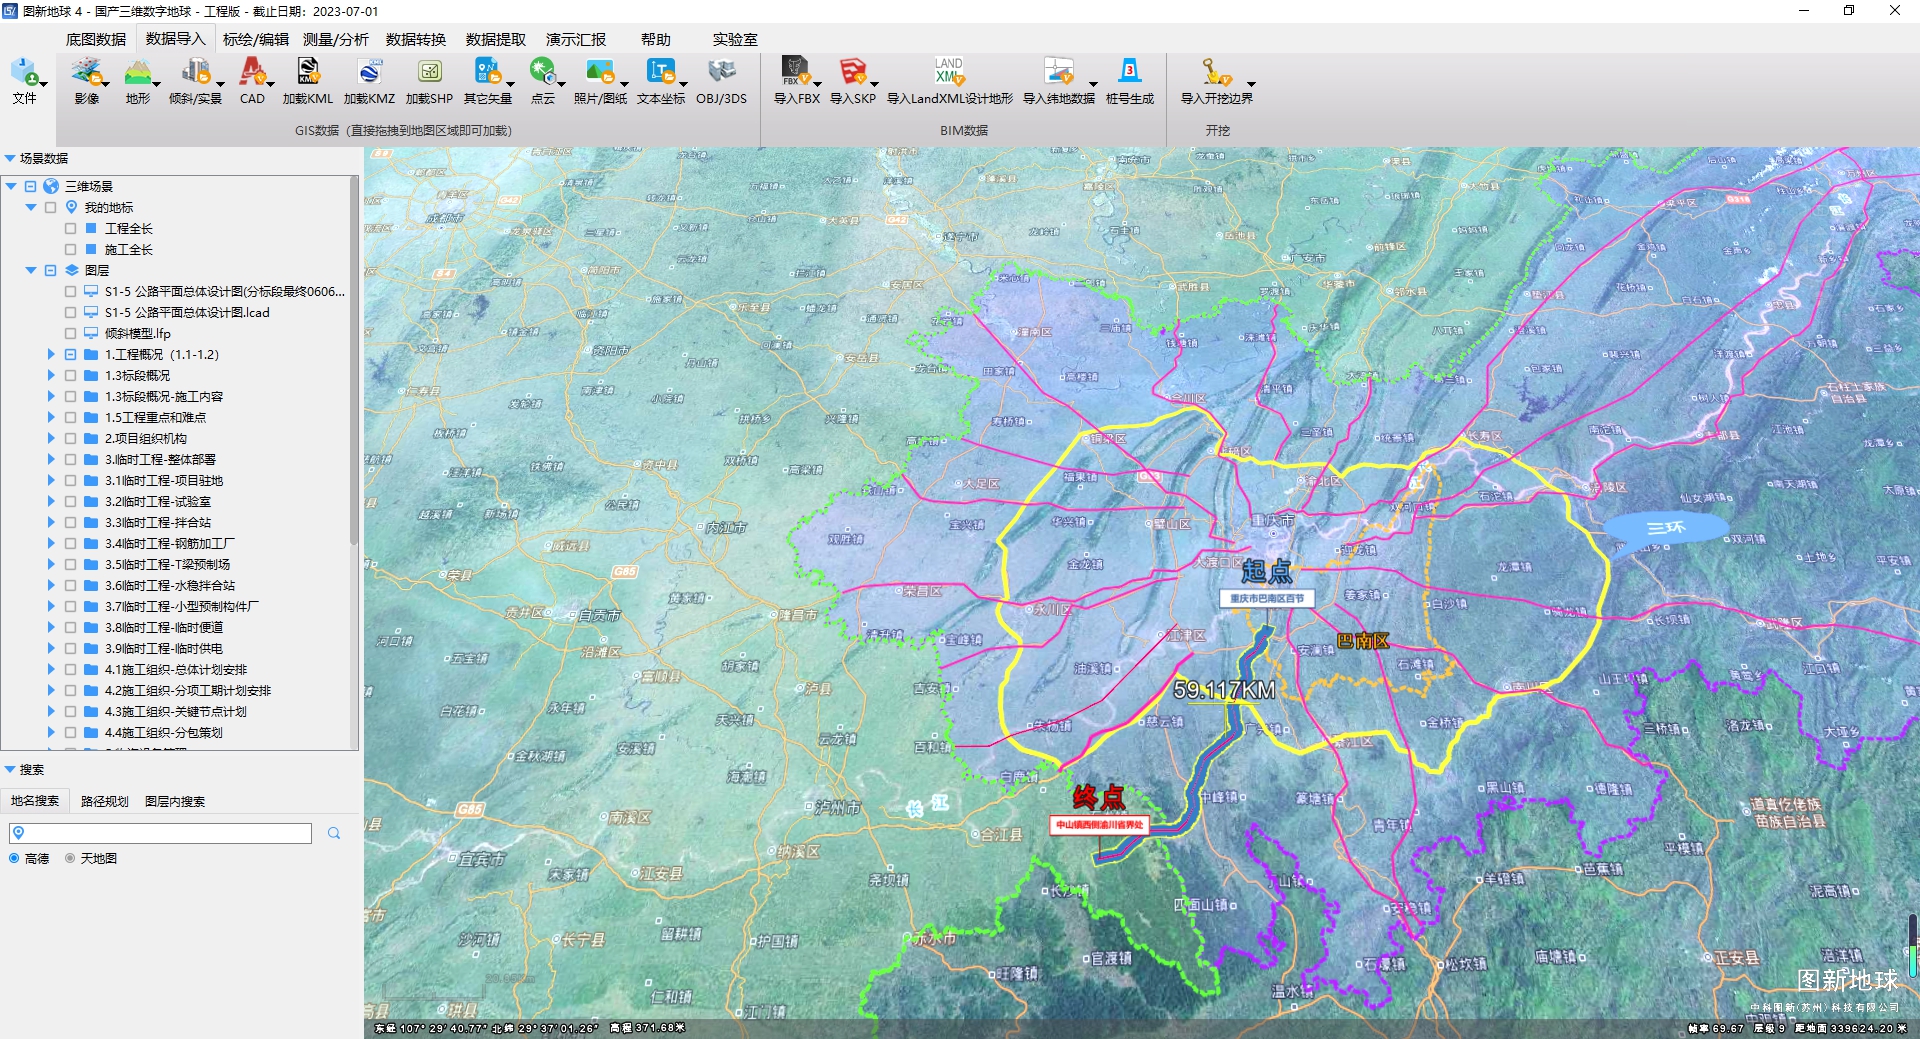Switch to the 路径规划 search tab
Image resolution: width=1920 pixels, height=1039 pixels.
[x=105, y=801]
